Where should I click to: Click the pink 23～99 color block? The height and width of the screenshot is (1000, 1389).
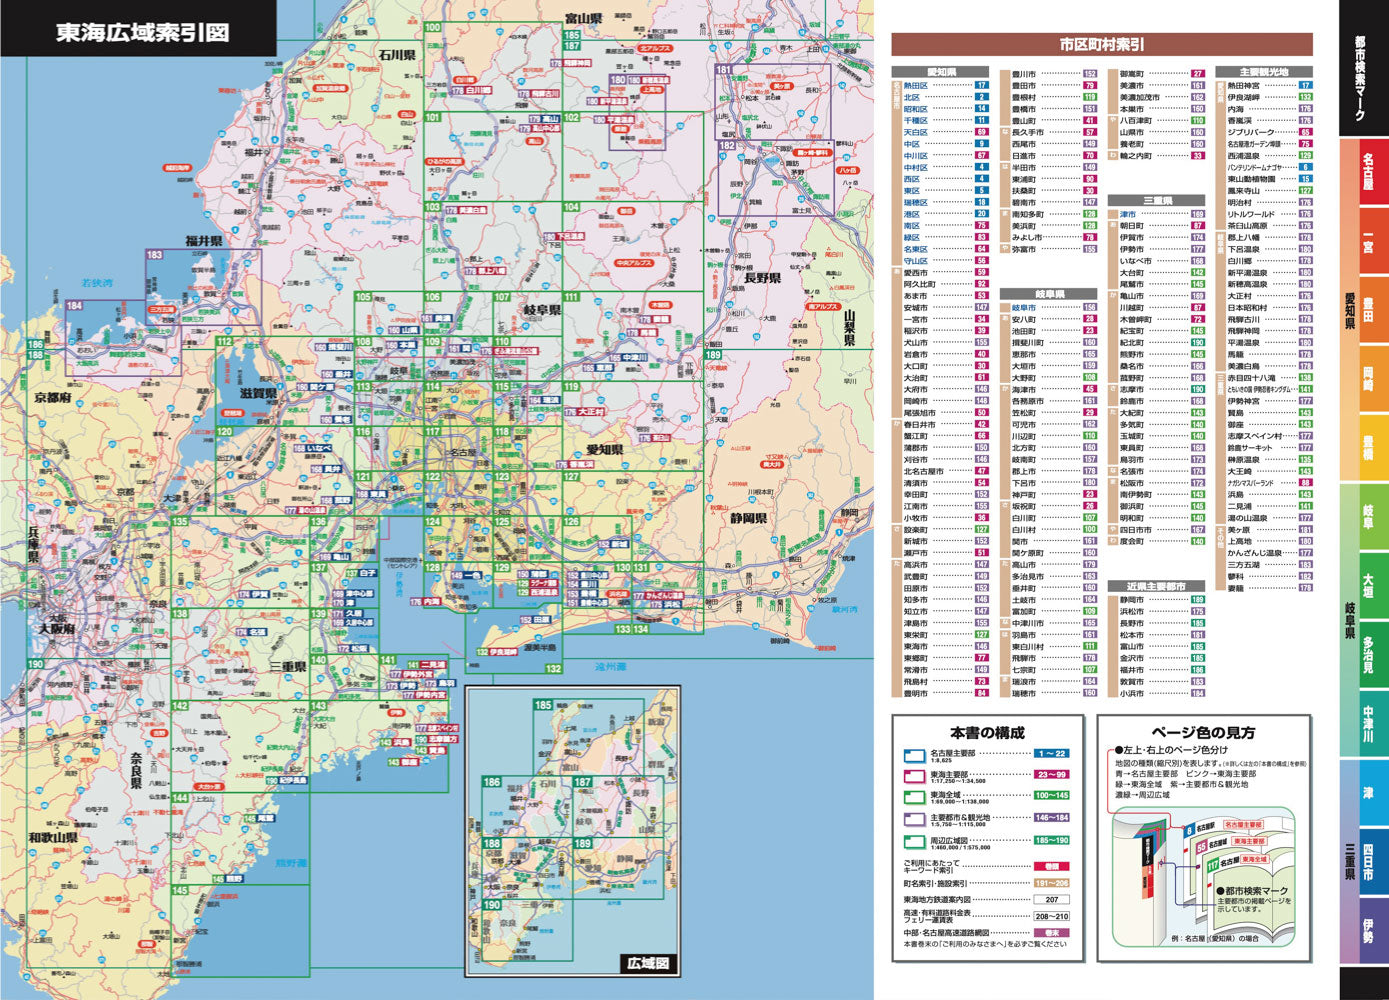click(1052, 776)
